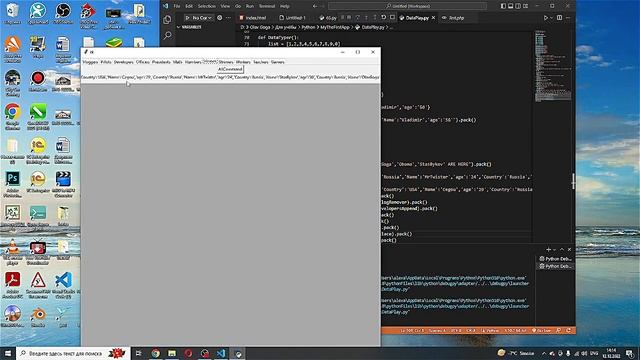Viewport: 640px width, 360px height.
Task: Open the Selection menu in VS Code
Action: coord(207,6)
